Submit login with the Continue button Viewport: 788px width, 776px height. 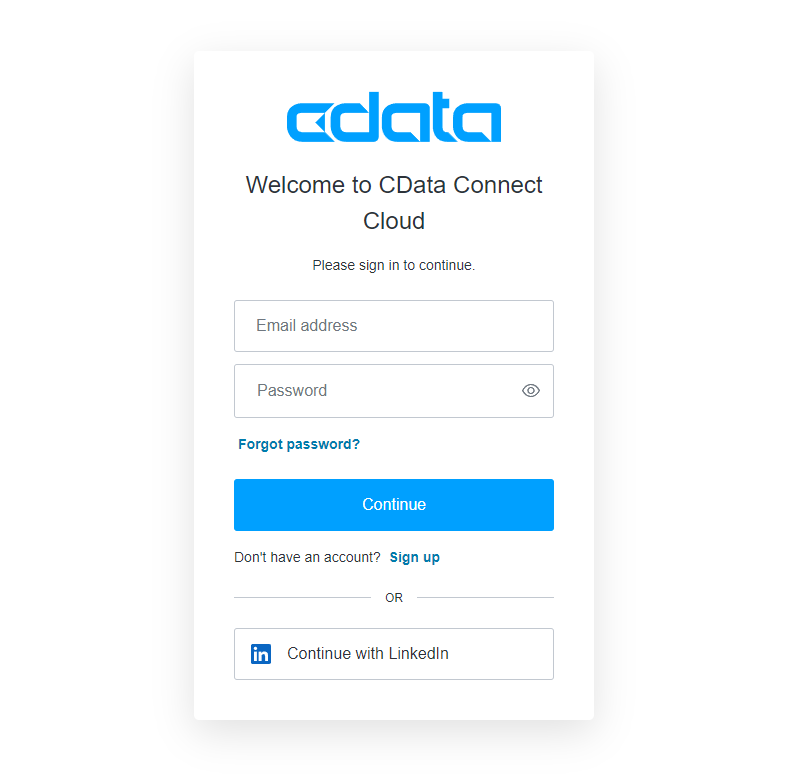[x=393, y=505]
